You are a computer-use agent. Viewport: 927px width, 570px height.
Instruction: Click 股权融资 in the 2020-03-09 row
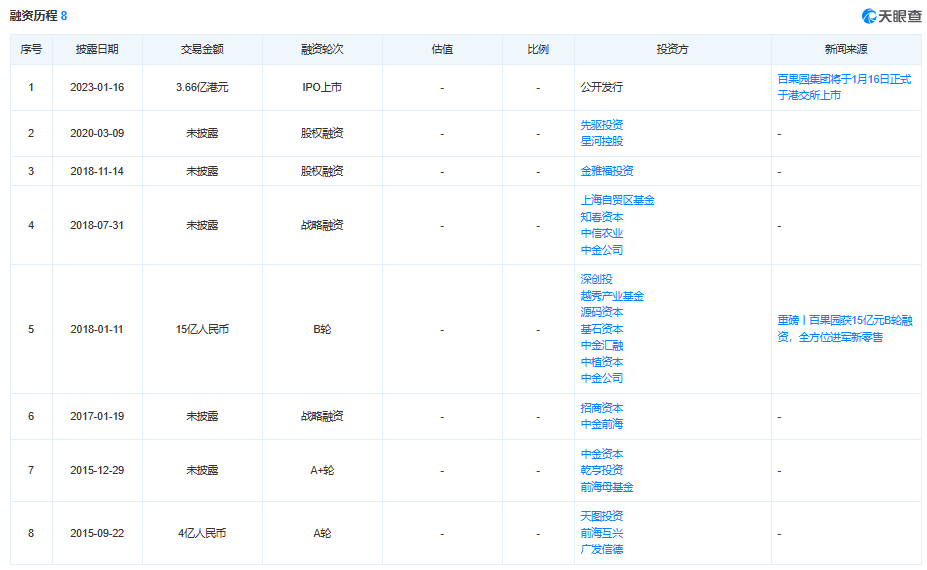[322, 133]
